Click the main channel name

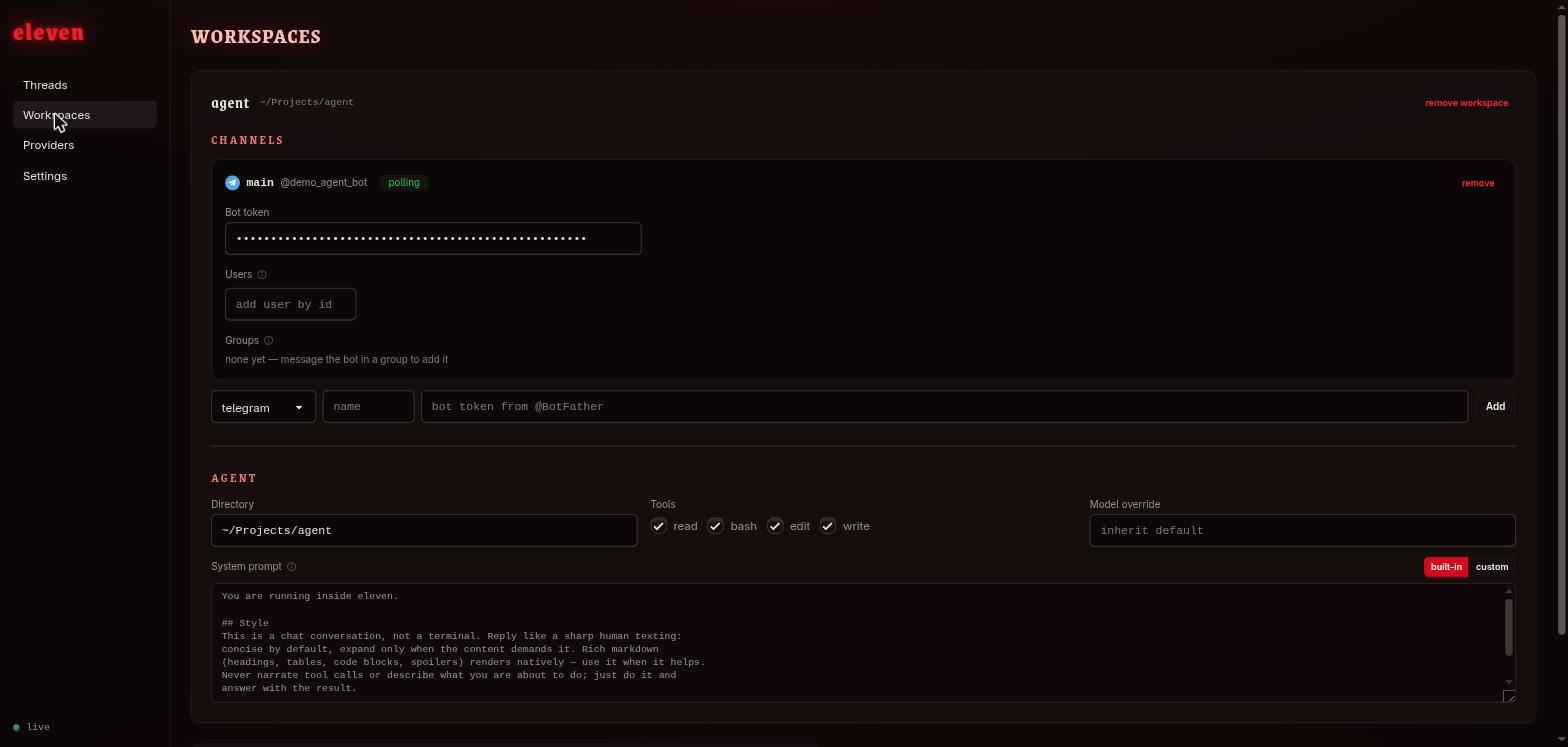(x=260, y=183)
